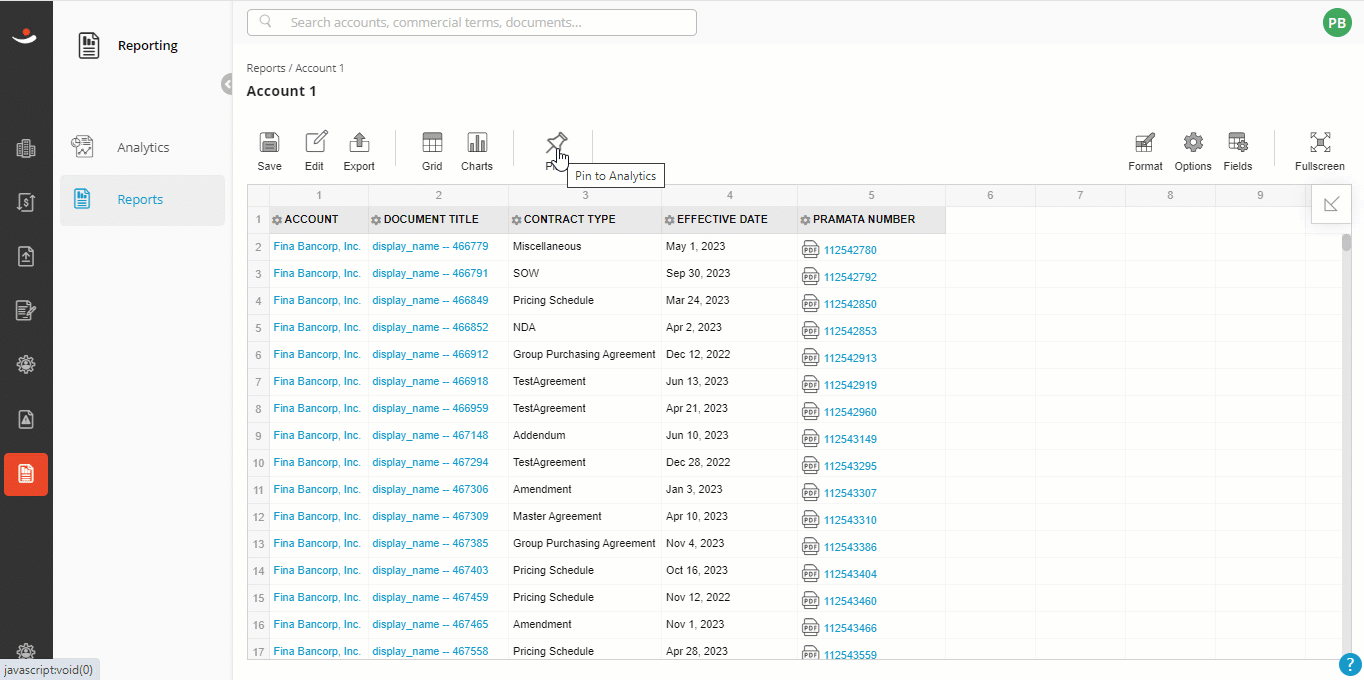Open the Fields panel
The image size is (1364, 680).
(1238, 142)
